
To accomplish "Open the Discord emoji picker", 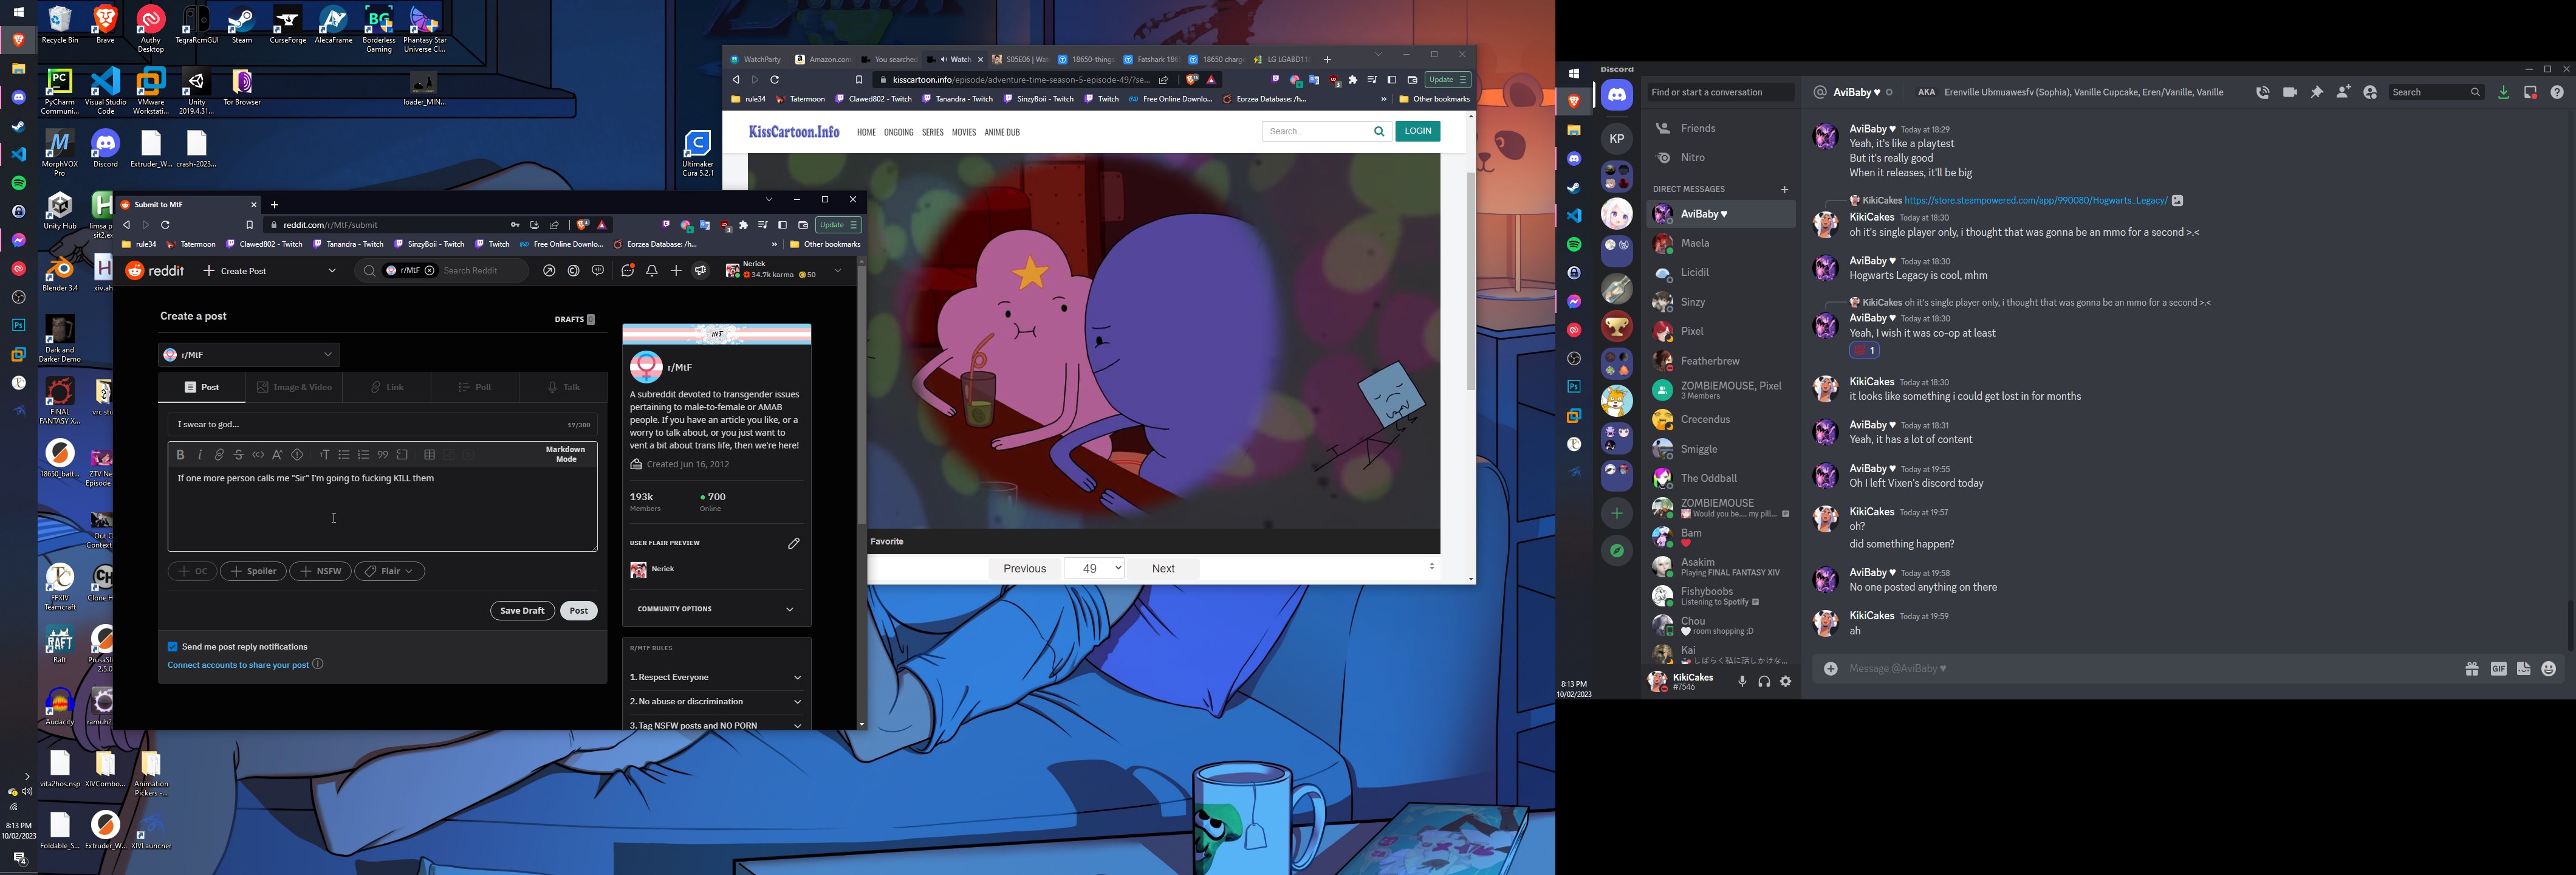I will click(2549, 669).
